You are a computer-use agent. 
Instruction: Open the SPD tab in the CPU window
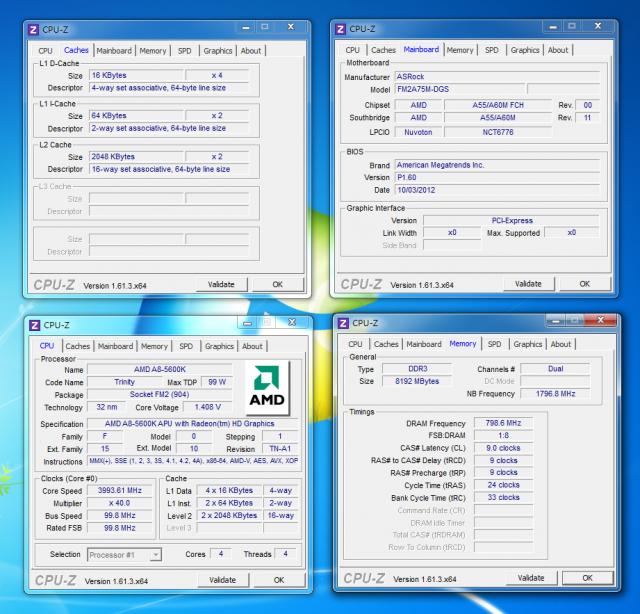pos(186,346)
